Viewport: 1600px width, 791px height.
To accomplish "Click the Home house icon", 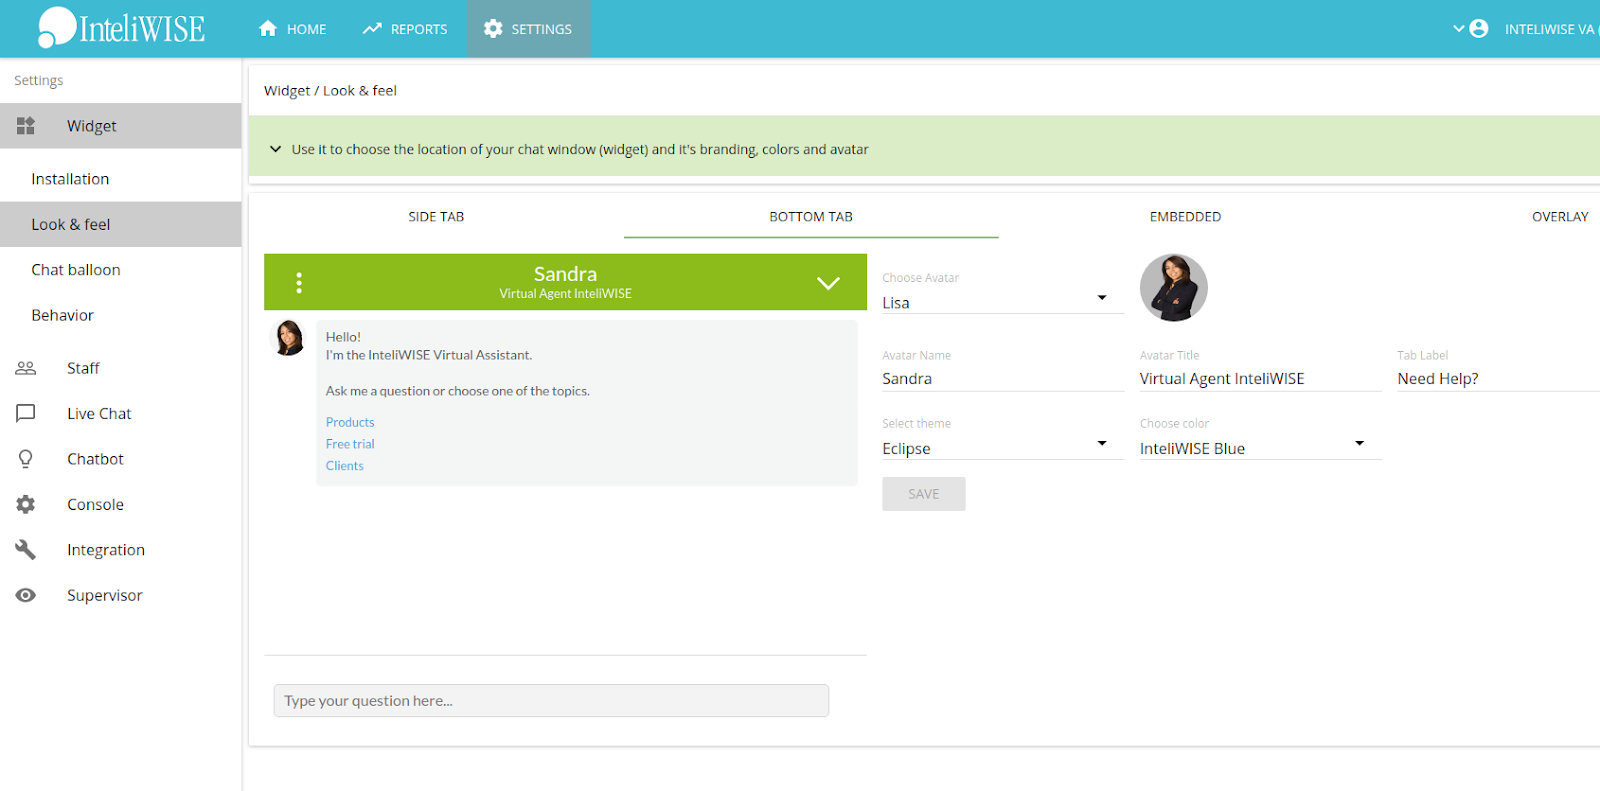I will point(268,29).
